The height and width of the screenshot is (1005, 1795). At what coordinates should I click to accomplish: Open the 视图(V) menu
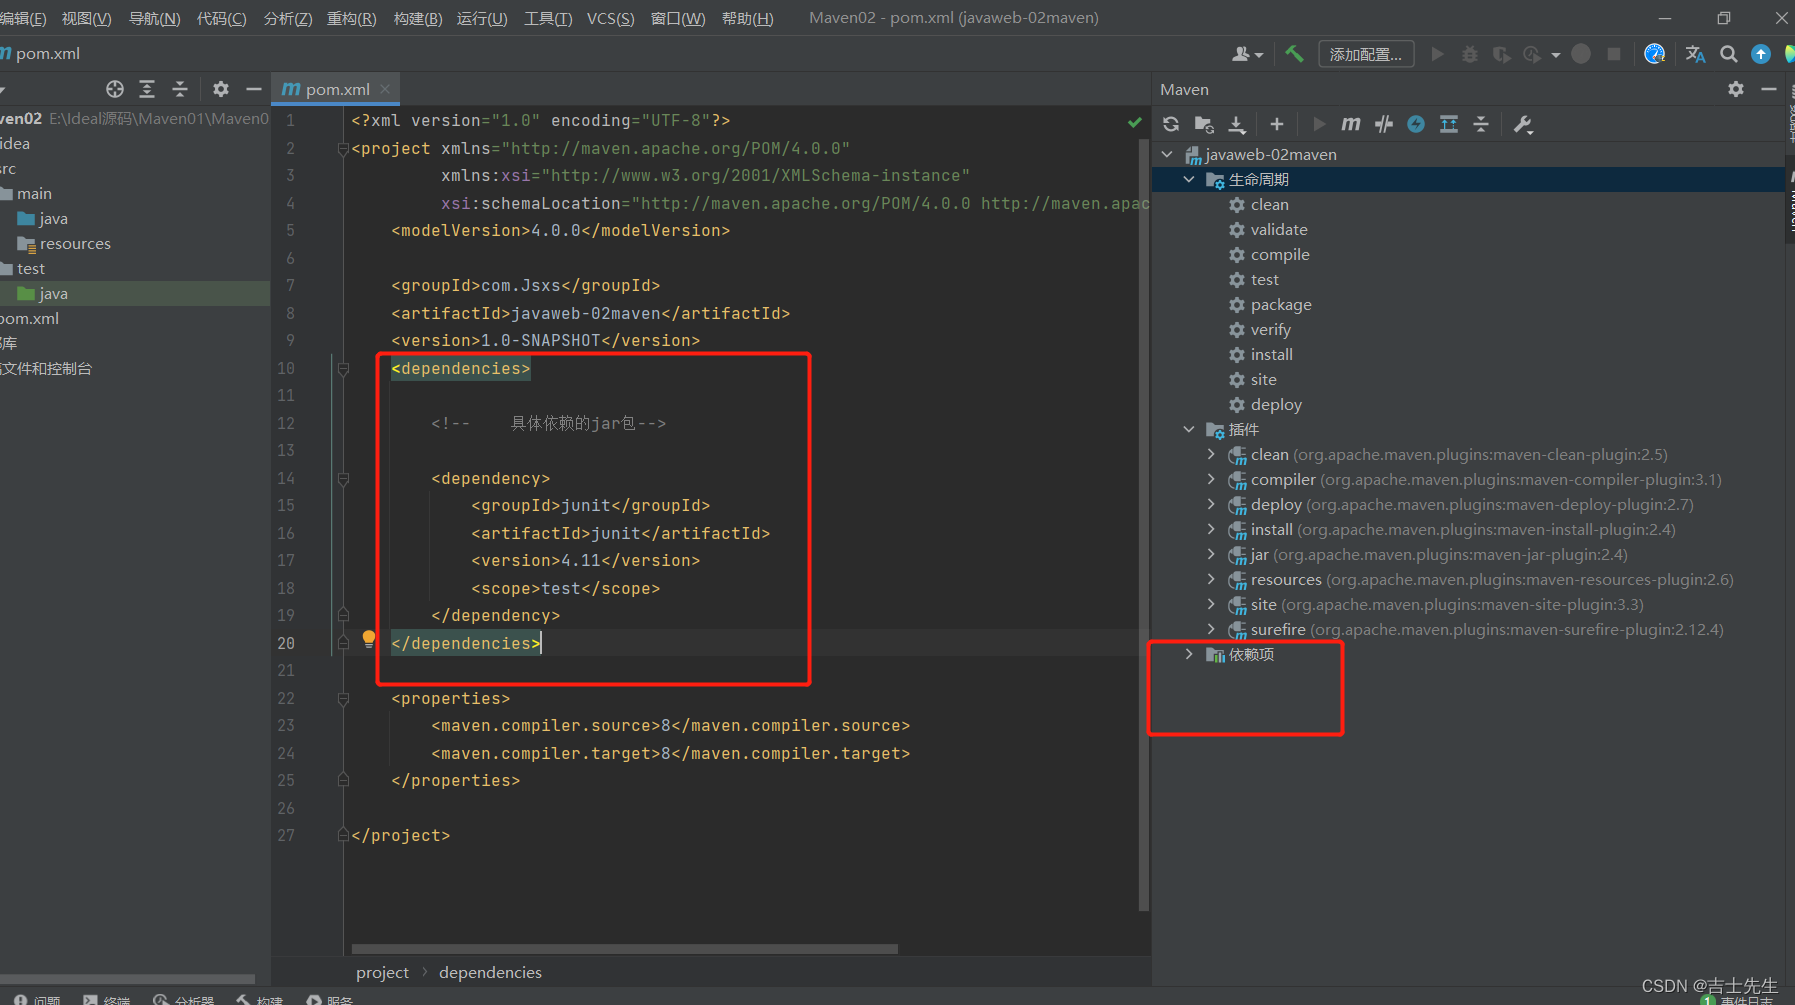[86, 18]
